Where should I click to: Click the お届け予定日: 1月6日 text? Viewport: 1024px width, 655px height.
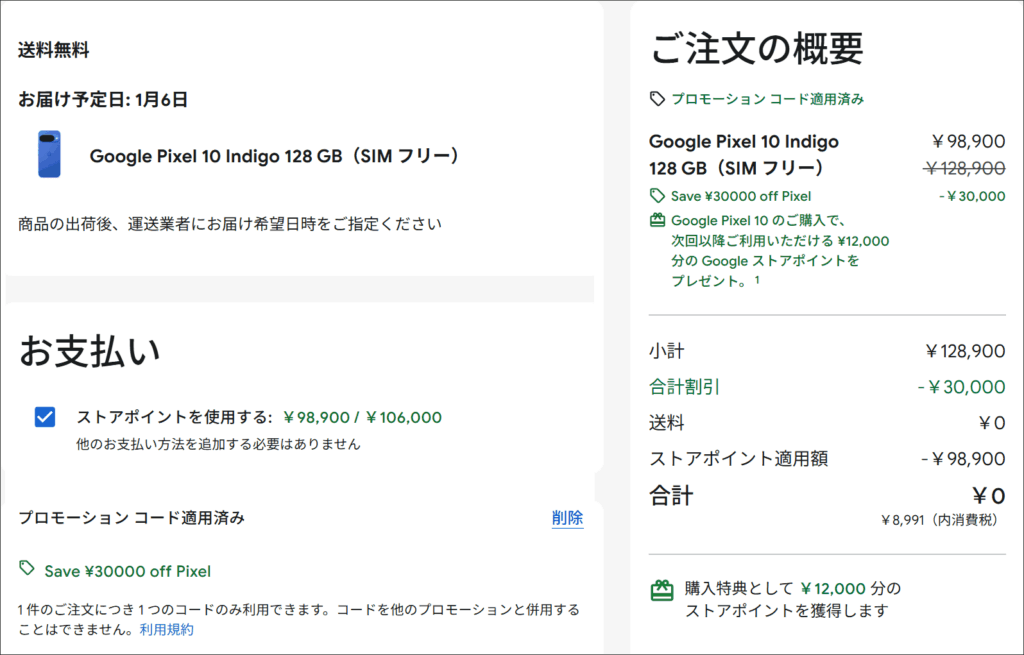tap(103, 99)
